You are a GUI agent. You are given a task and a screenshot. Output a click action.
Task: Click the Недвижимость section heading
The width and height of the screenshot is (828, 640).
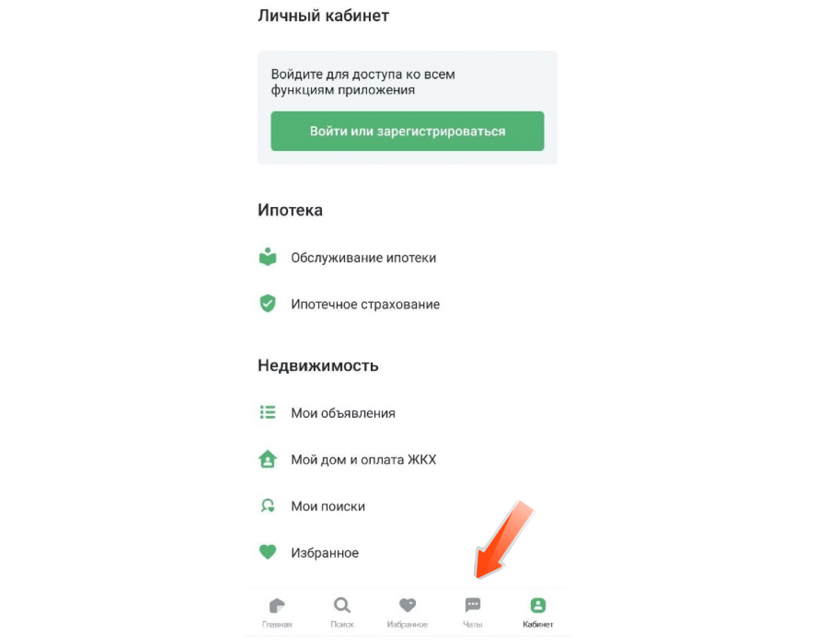click(x=318, y=365)
